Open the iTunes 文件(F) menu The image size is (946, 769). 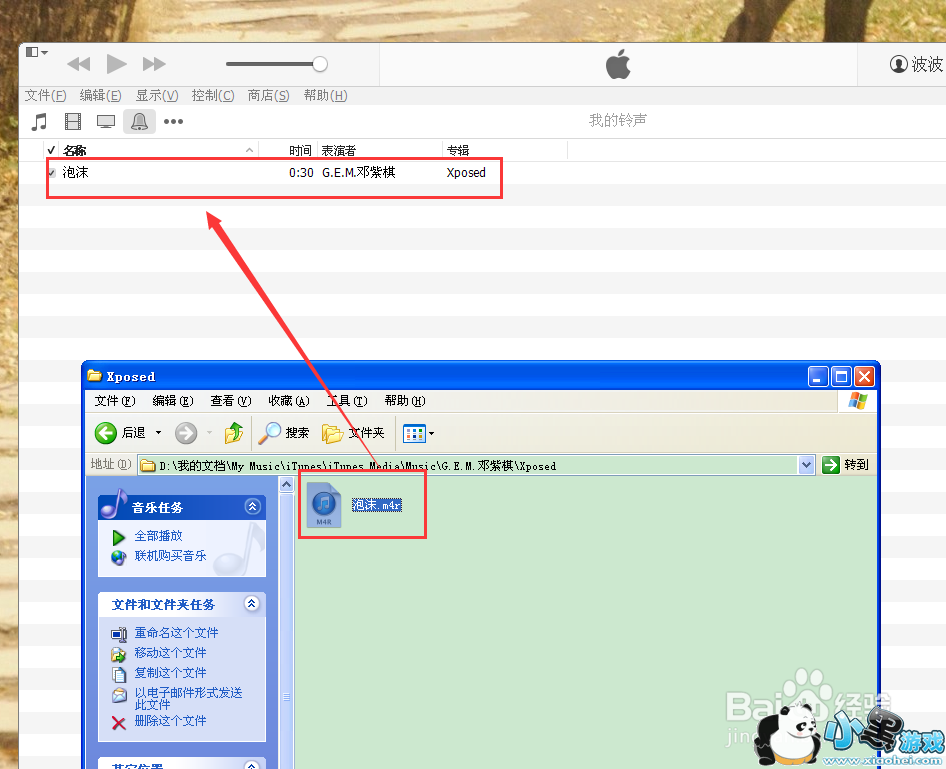click(45, 95)
